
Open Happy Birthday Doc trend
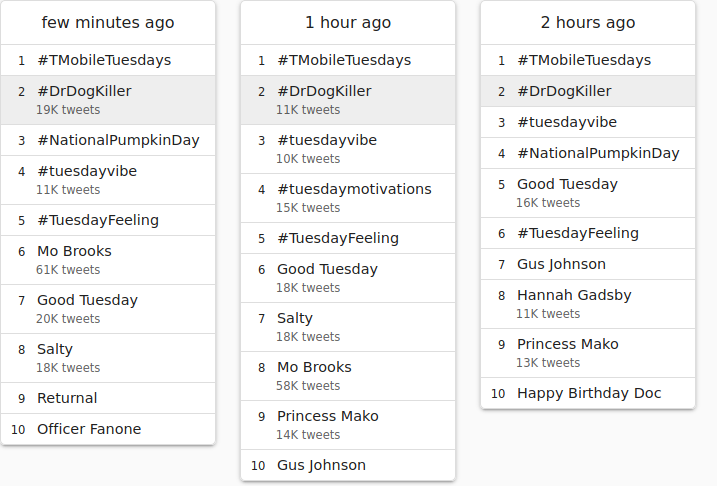click(x=588, y=393)
